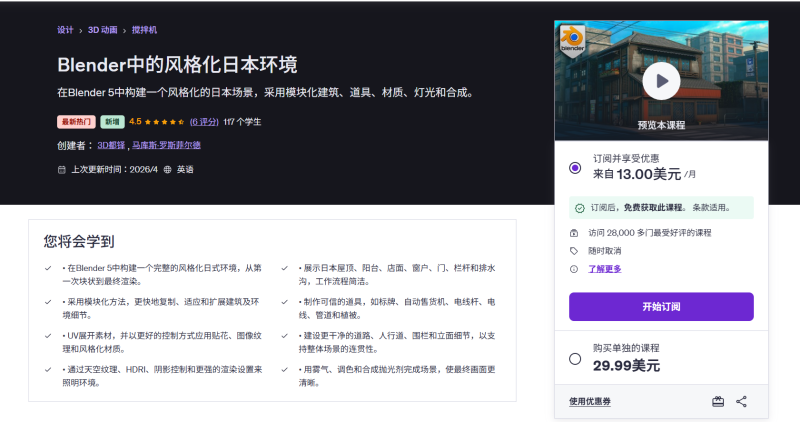800x422 pixels.
Task: Click the course access icon beside 访问 28,000
Action: click(574, 233)
